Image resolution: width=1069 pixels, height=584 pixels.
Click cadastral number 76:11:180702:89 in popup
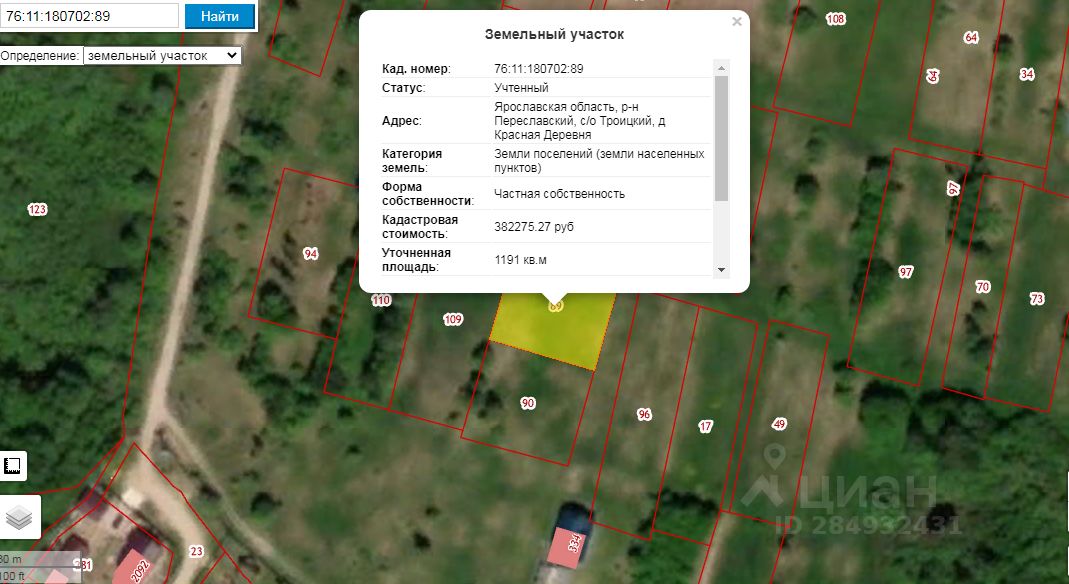539,69
